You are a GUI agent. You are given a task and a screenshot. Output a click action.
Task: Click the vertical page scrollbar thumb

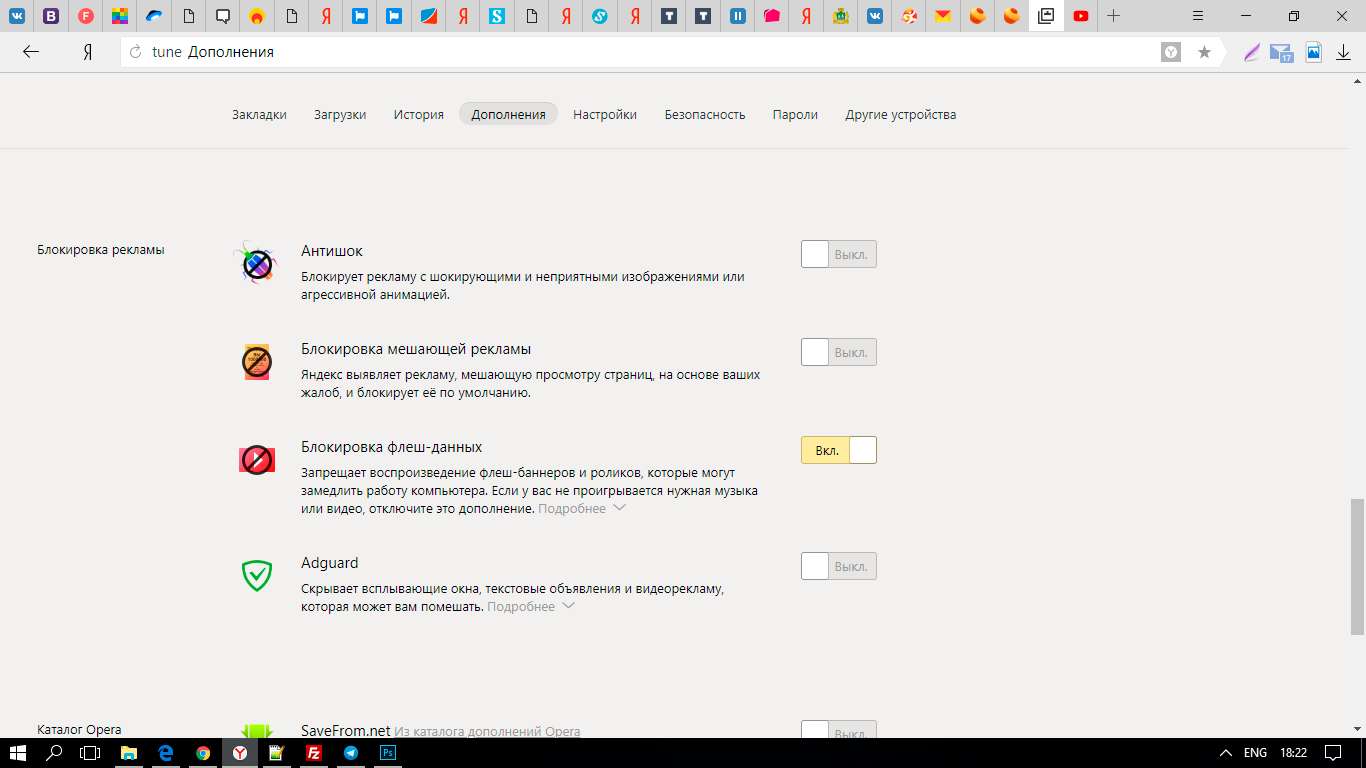point(1357,566)
